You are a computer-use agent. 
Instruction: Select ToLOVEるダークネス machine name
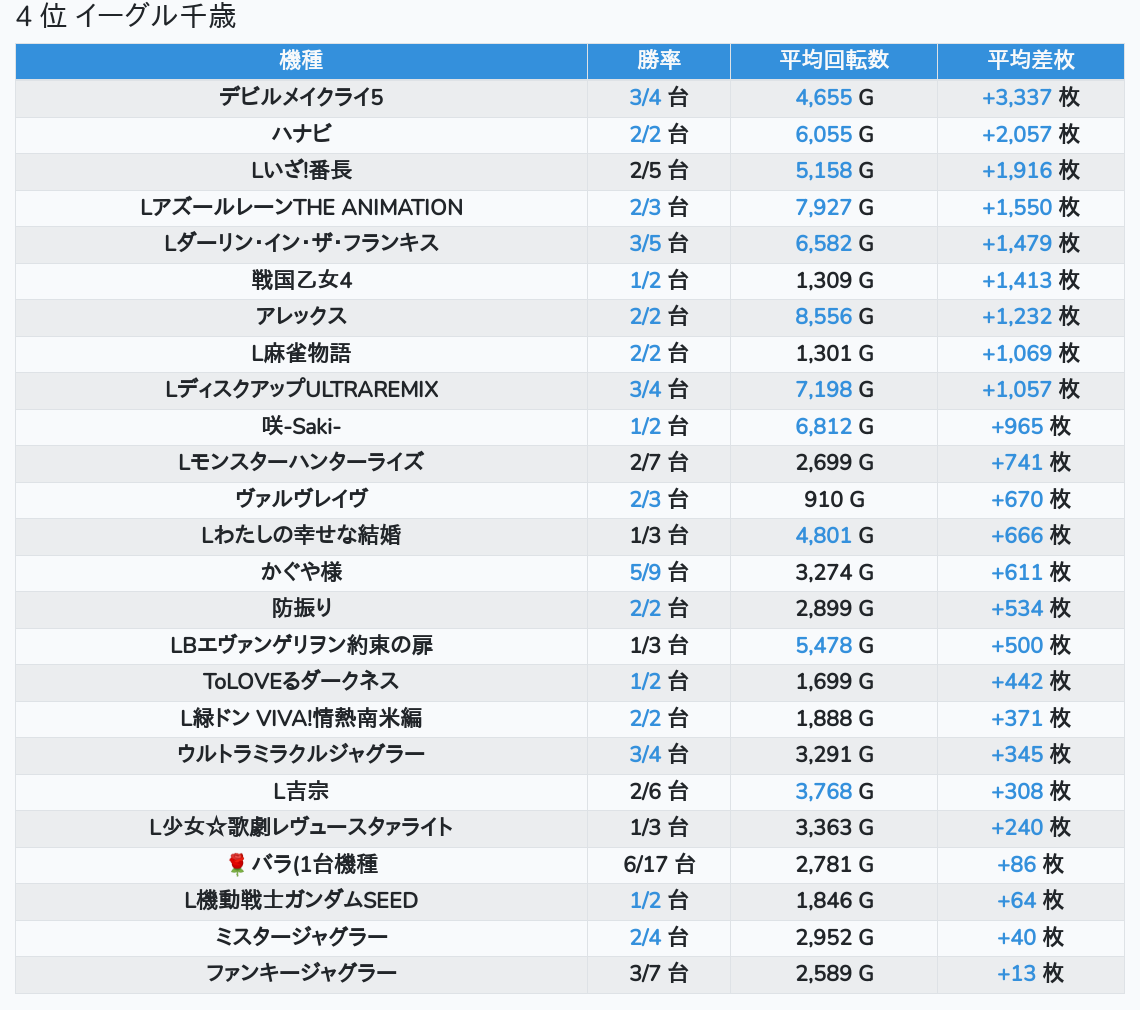click(x=301, y=681)
